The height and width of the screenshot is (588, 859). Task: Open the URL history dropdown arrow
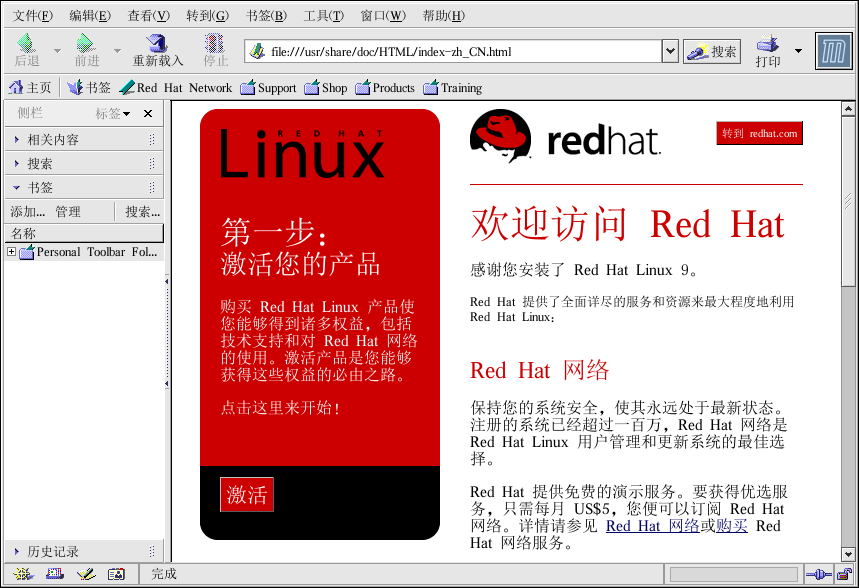(x=670, y=51)
